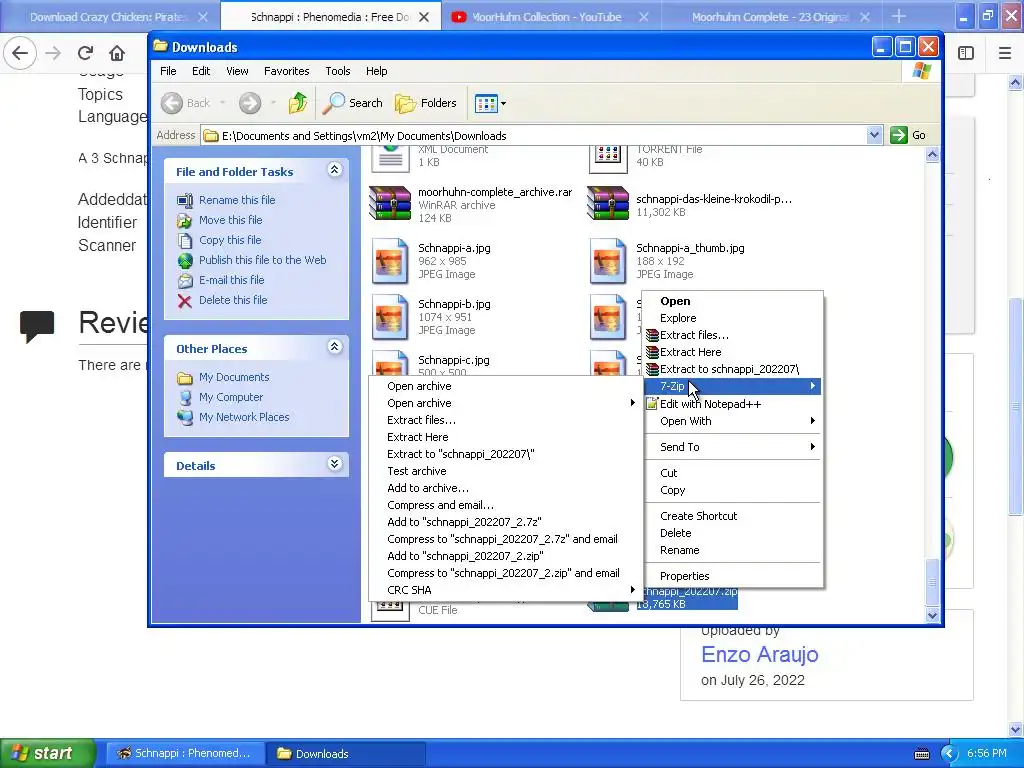Choose Rename in the context menu
Image resolution: width=1024 pixels, height=768 pixels.
pos(733,550)
